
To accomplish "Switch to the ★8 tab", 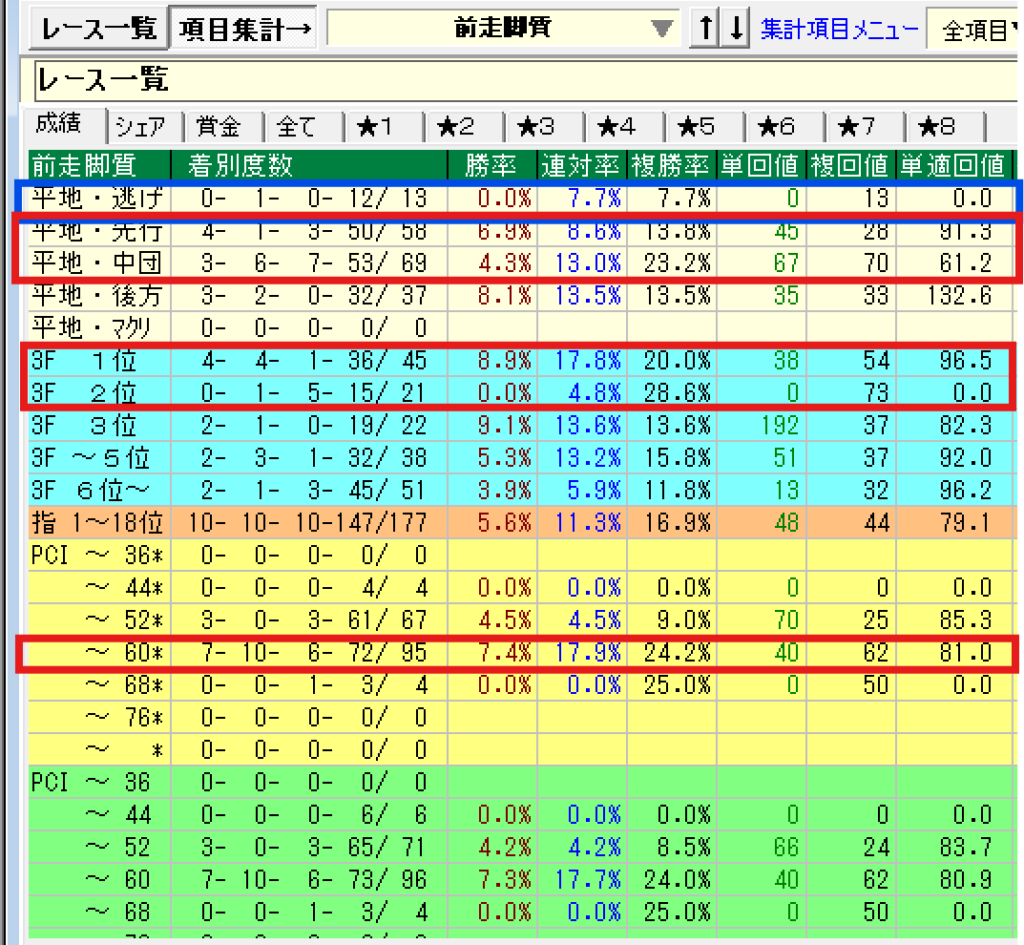I will [936, 126].
